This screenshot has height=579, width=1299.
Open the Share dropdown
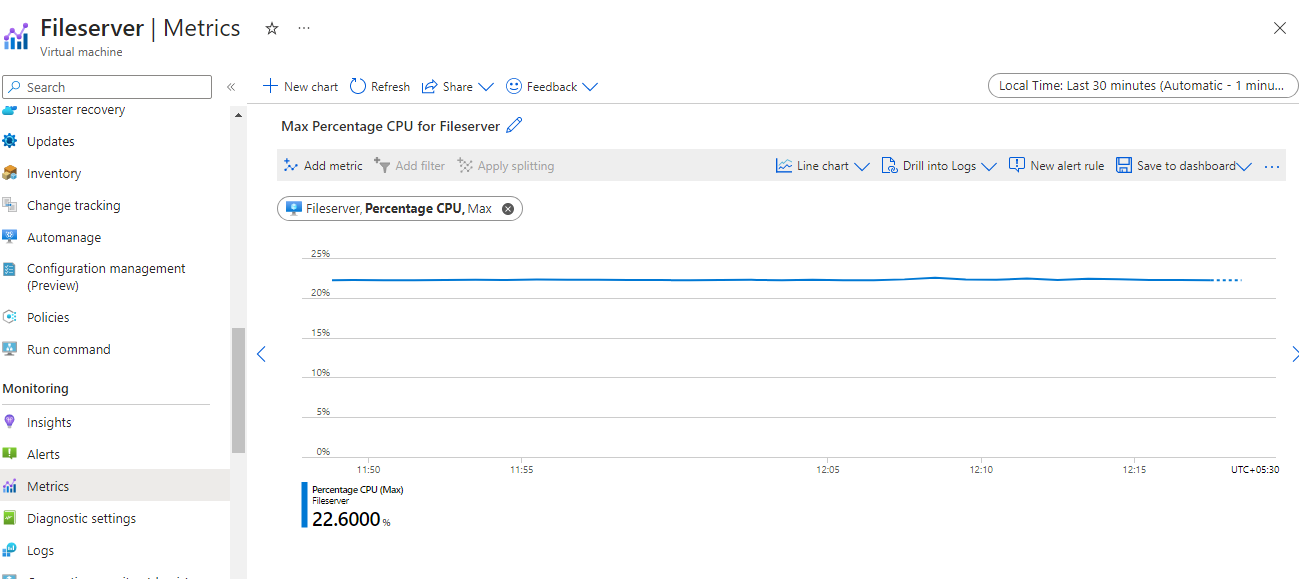click(458, 86)
